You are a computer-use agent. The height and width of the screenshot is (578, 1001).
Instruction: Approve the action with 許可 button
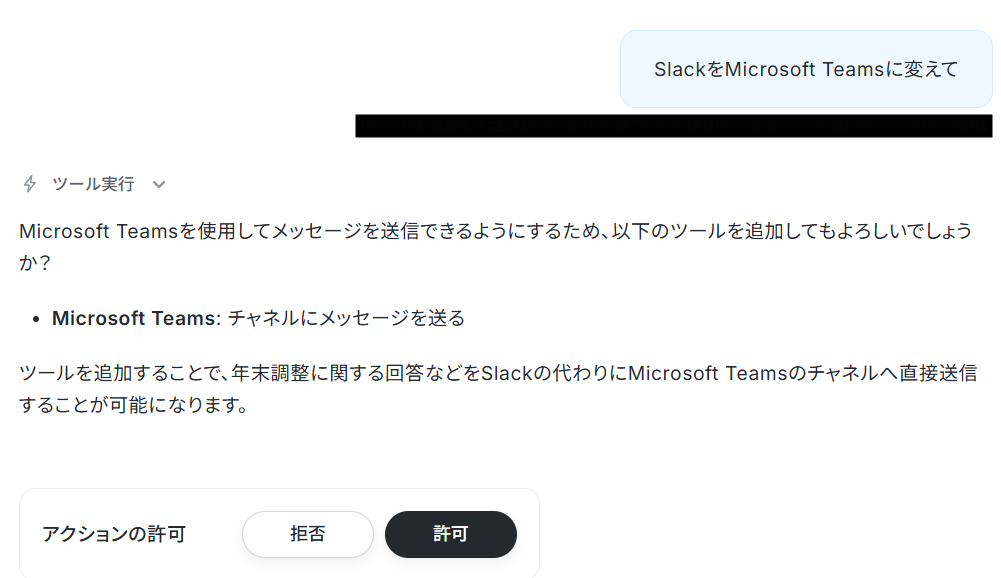pos(451,534)
